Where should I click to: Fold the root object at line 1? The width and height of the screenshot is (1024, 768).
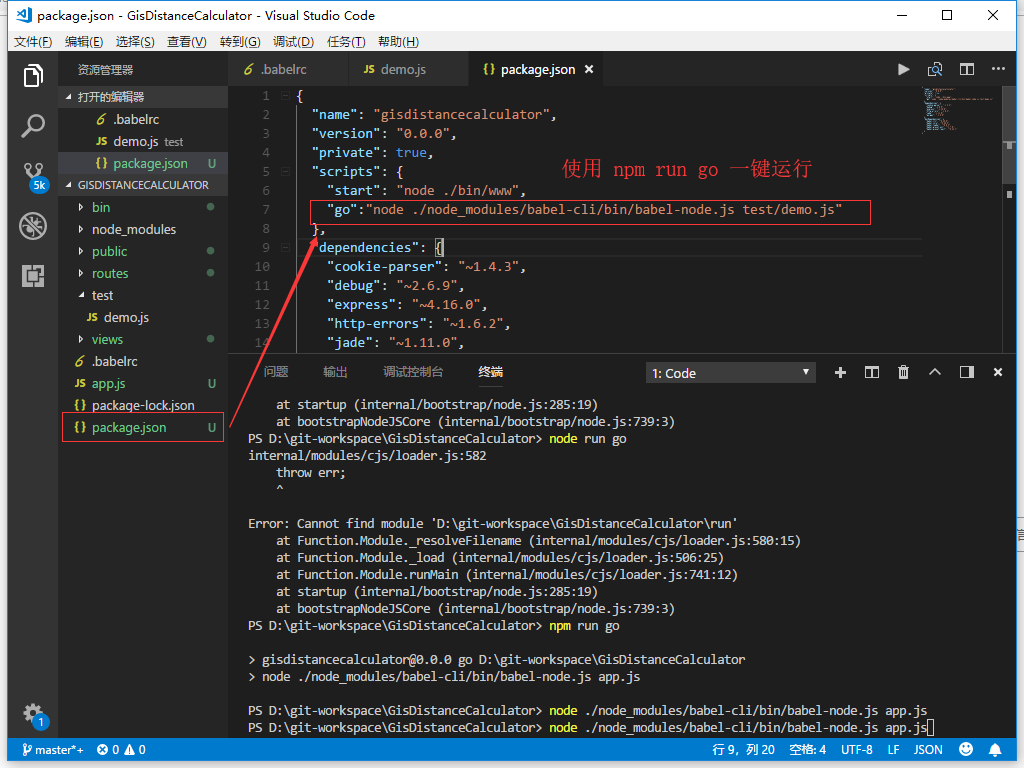point(285,95)
